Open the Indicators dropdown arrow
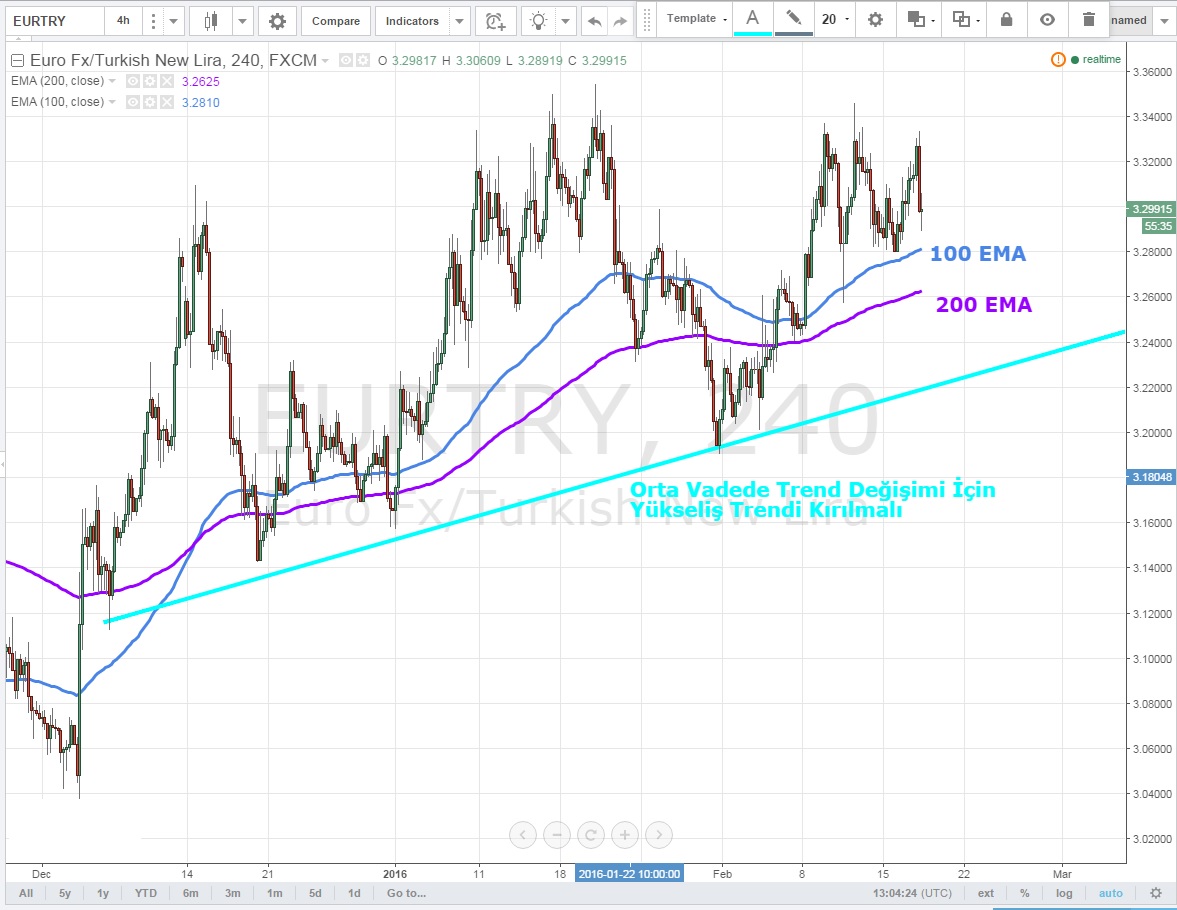This screenshot has width=1177, height=910. pos(458,20)
